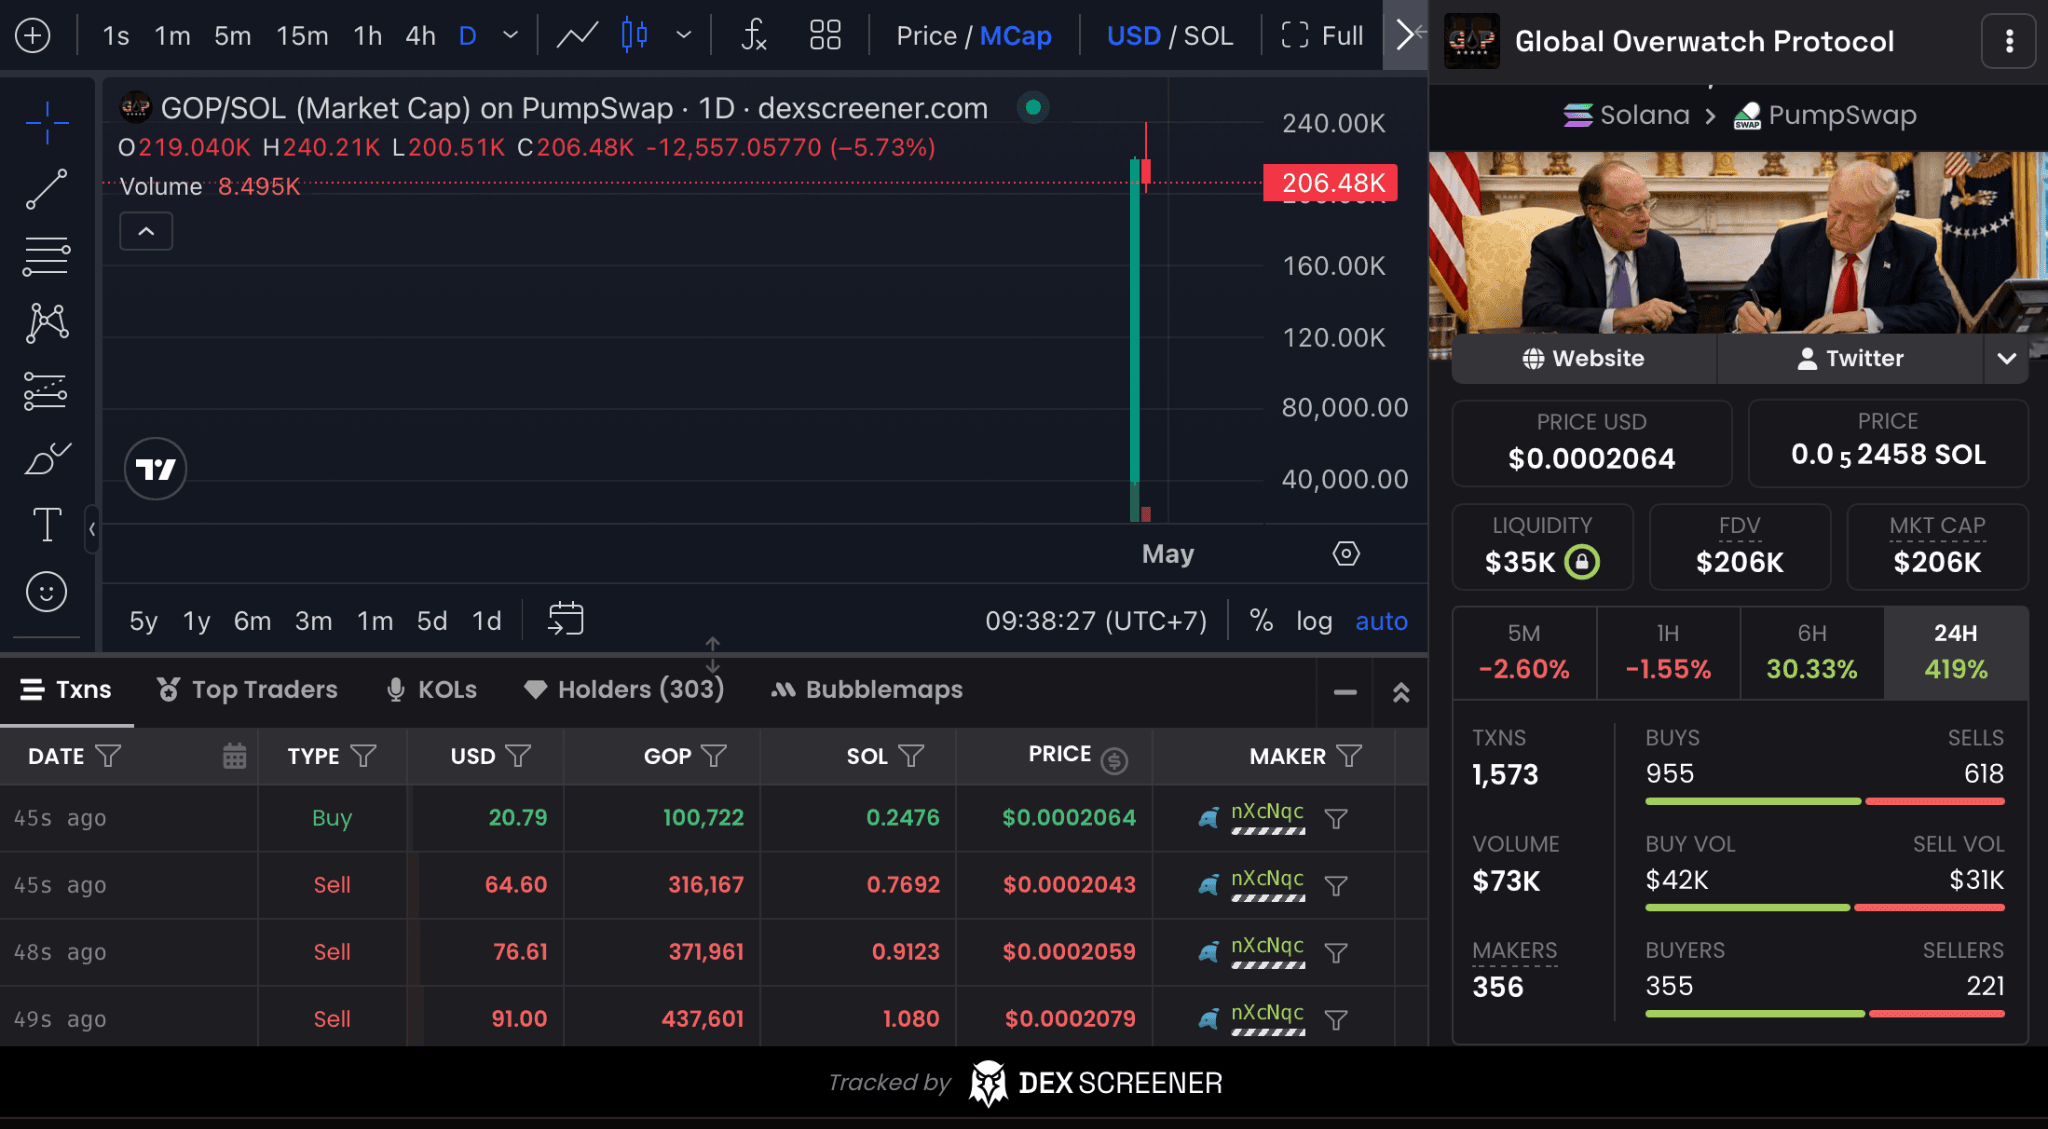Choose the text annotation tool
The height and width of the screenshot is (1129, 2048).
pos(46,524)
